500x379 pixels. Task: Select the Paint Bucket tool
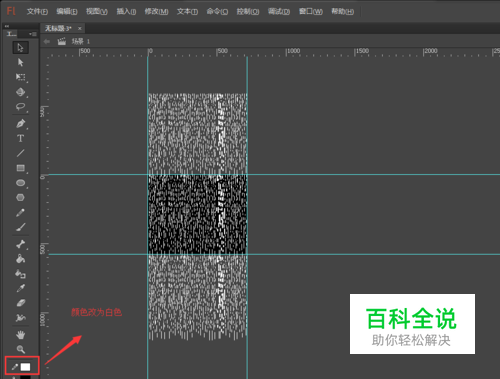pos(20,259)
